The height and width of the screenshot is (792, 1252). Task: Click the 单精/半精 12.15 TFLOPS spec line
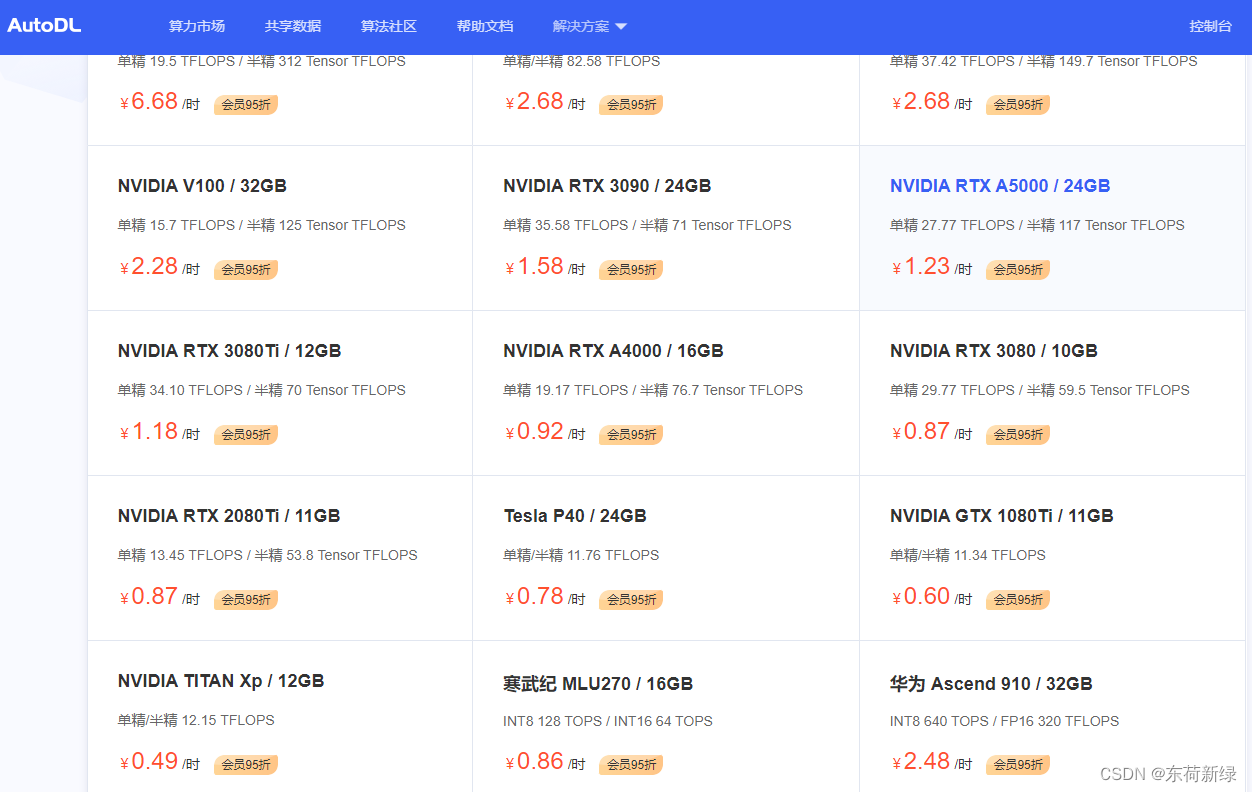(x=196, y=720)
